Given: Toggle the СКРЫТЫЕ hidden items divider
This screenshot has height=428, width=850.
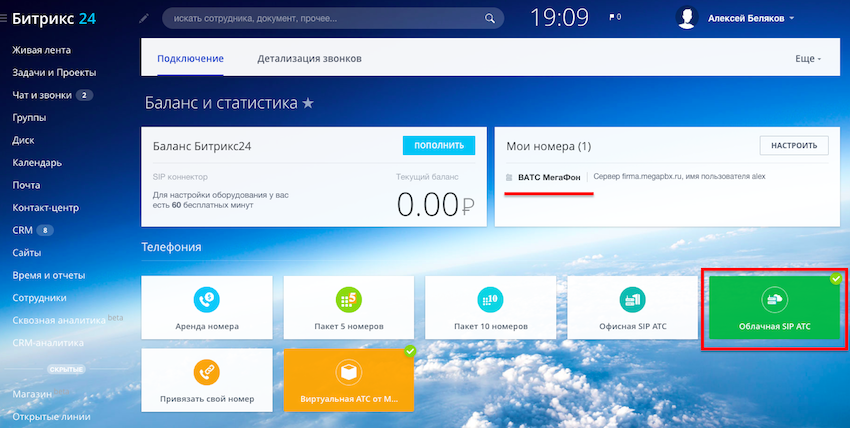Looking at the screenshot, I should 66,369.
